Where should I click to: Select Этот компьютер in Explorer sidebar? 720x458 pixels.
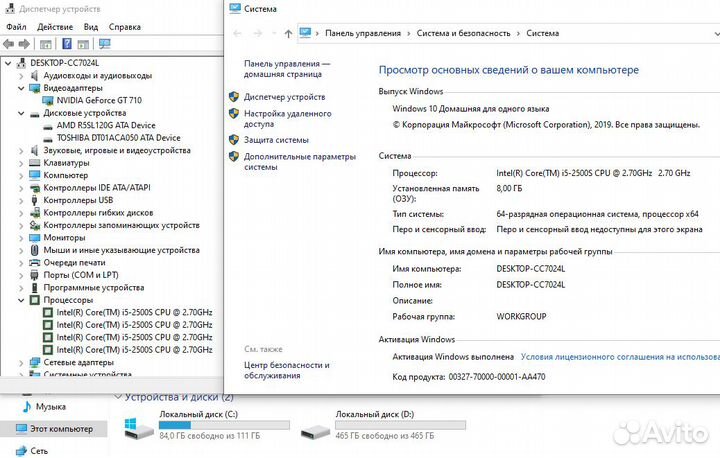pos(54,429)
